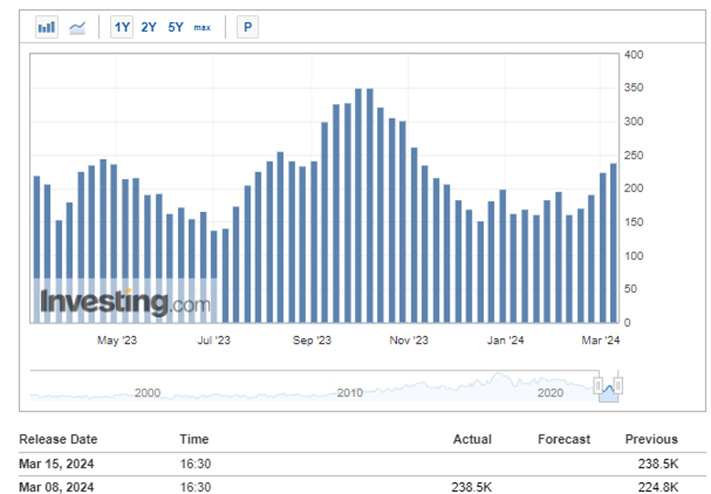Screen dimensions: 711x494
Task: Select the max time range
Action: [202, 28]
